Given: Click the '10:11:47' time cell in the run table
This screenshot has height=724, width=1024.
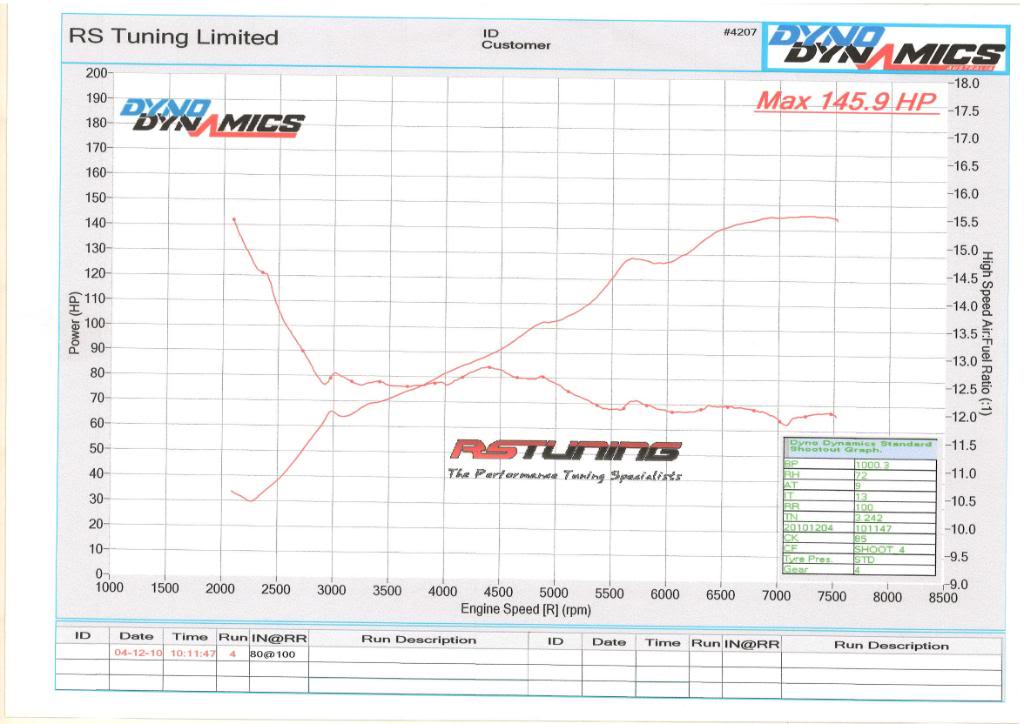Looking at the screenshot, I should pos(189,653).
